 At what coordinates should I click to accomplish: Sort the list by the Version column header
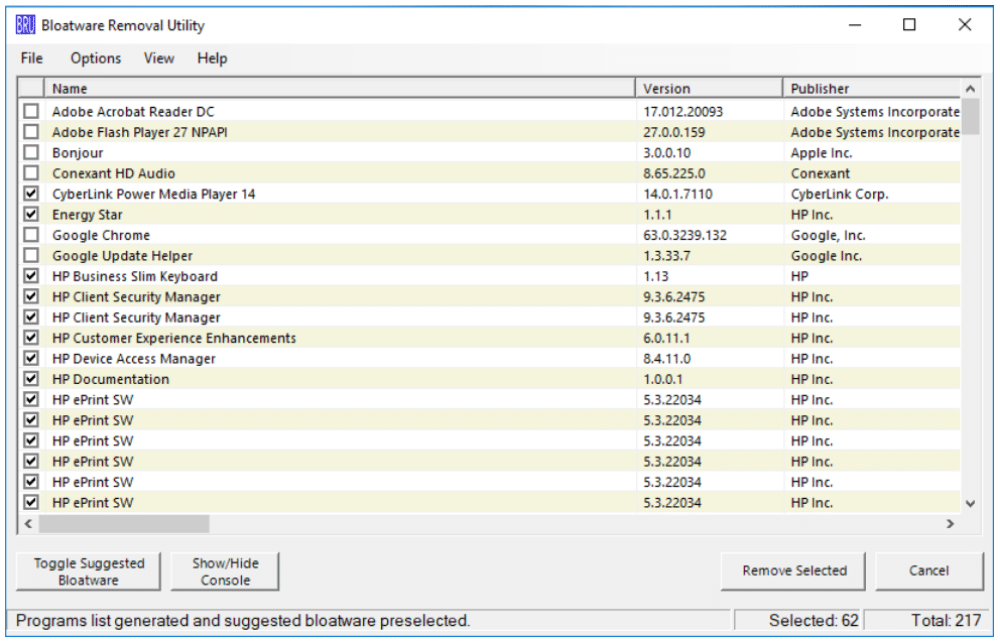(x=709, y=89)
